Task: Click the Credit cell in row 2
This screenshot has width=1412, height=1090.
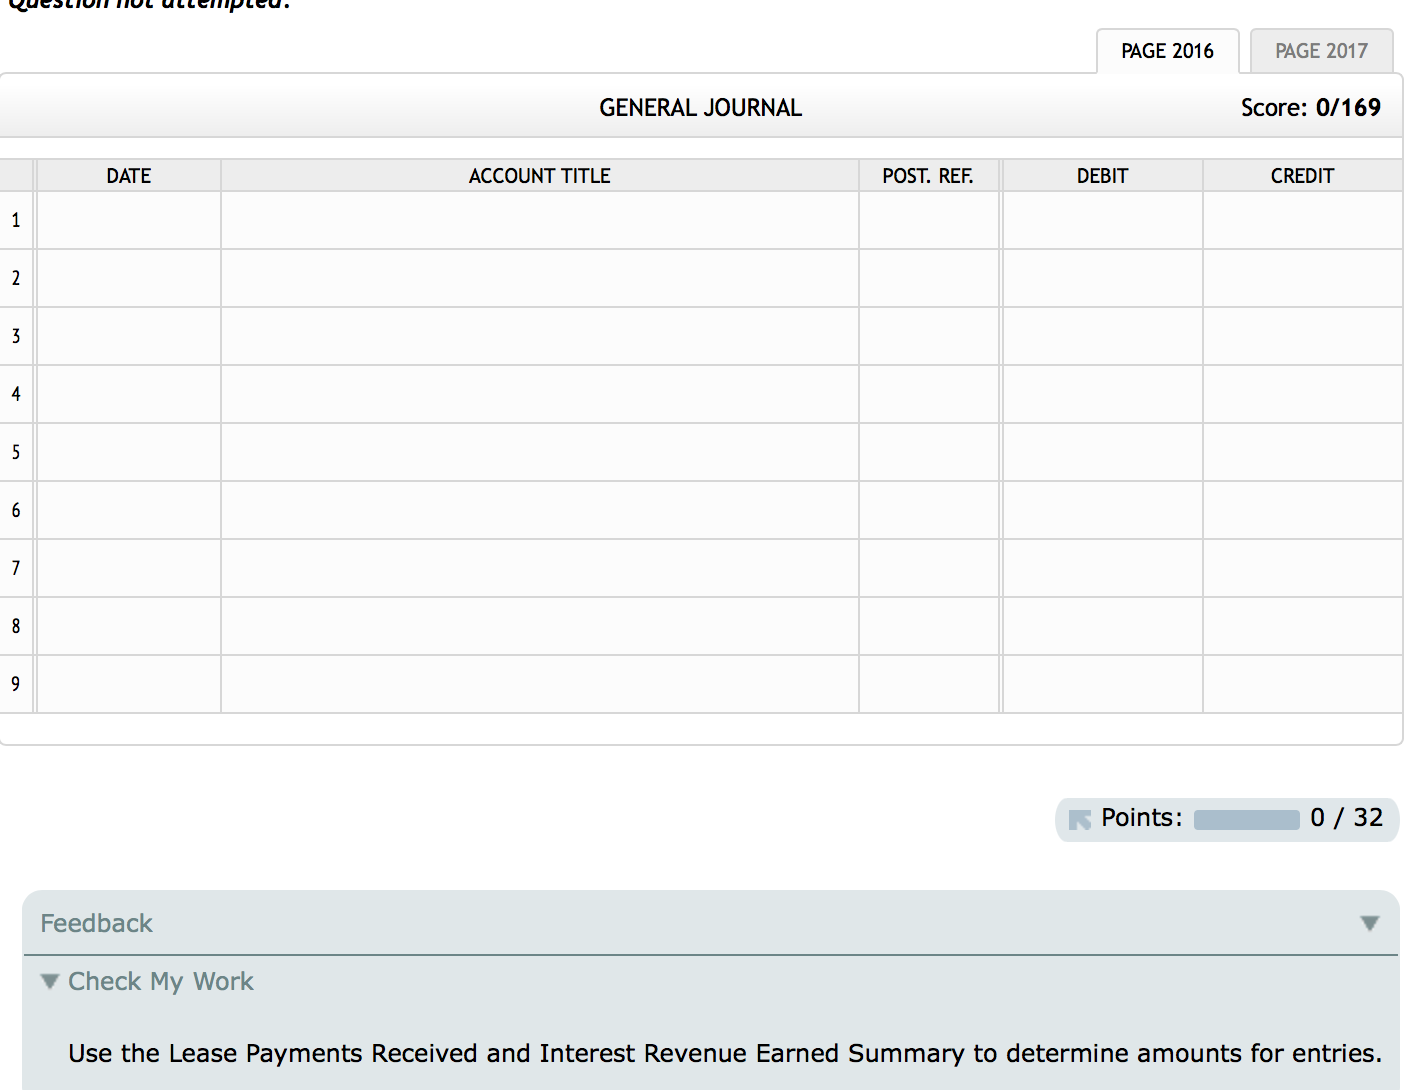Action: [1303, 278]
